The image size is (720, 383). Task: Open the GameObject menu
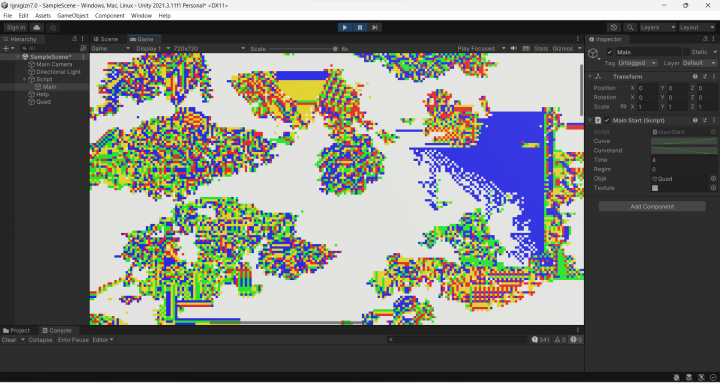pos(73,16)
